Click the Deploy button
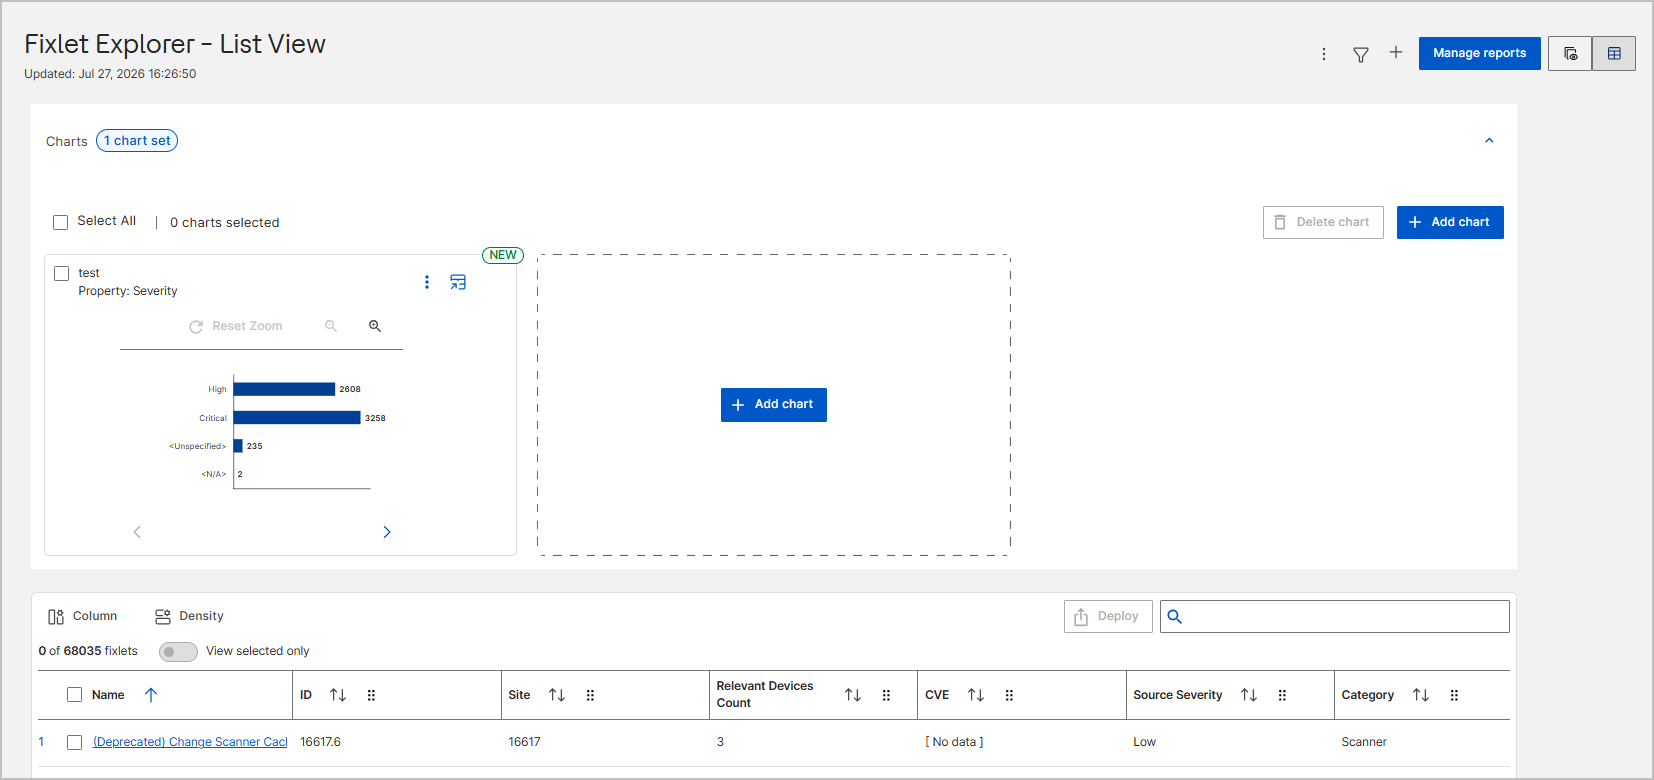The image size is (1654, 780). click(x=1108, y=617)
